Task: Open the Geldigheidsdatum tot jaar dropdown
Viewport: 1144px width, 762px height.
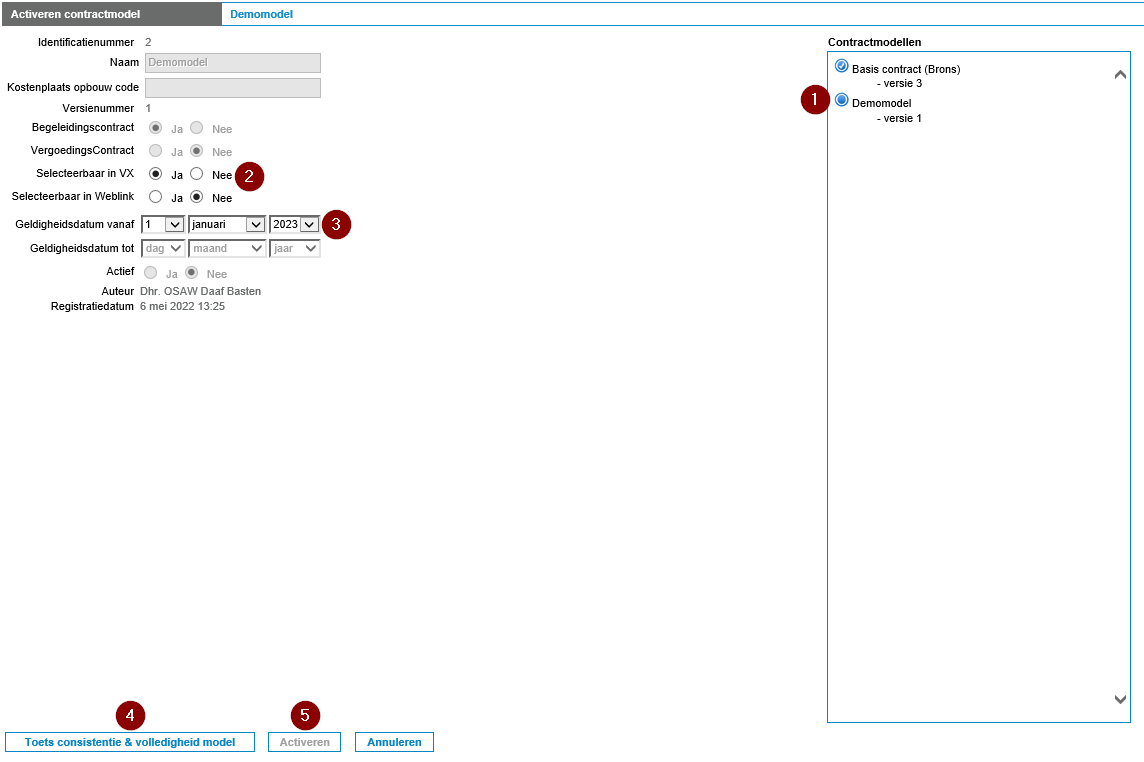Action: coord(295,248)
